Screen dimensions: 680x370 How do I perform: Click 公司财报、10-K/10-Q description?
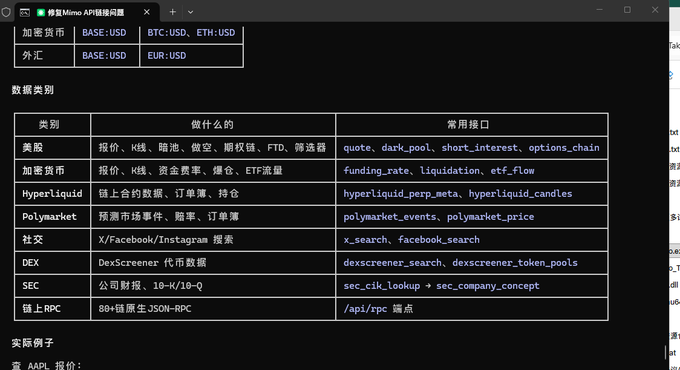click(150, 286)
